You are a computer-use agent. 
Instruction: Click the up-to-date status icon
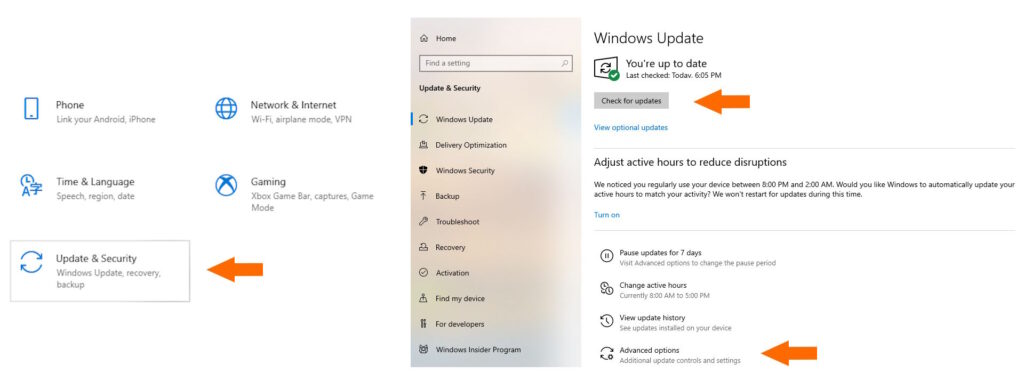click(x=607, y=69)
